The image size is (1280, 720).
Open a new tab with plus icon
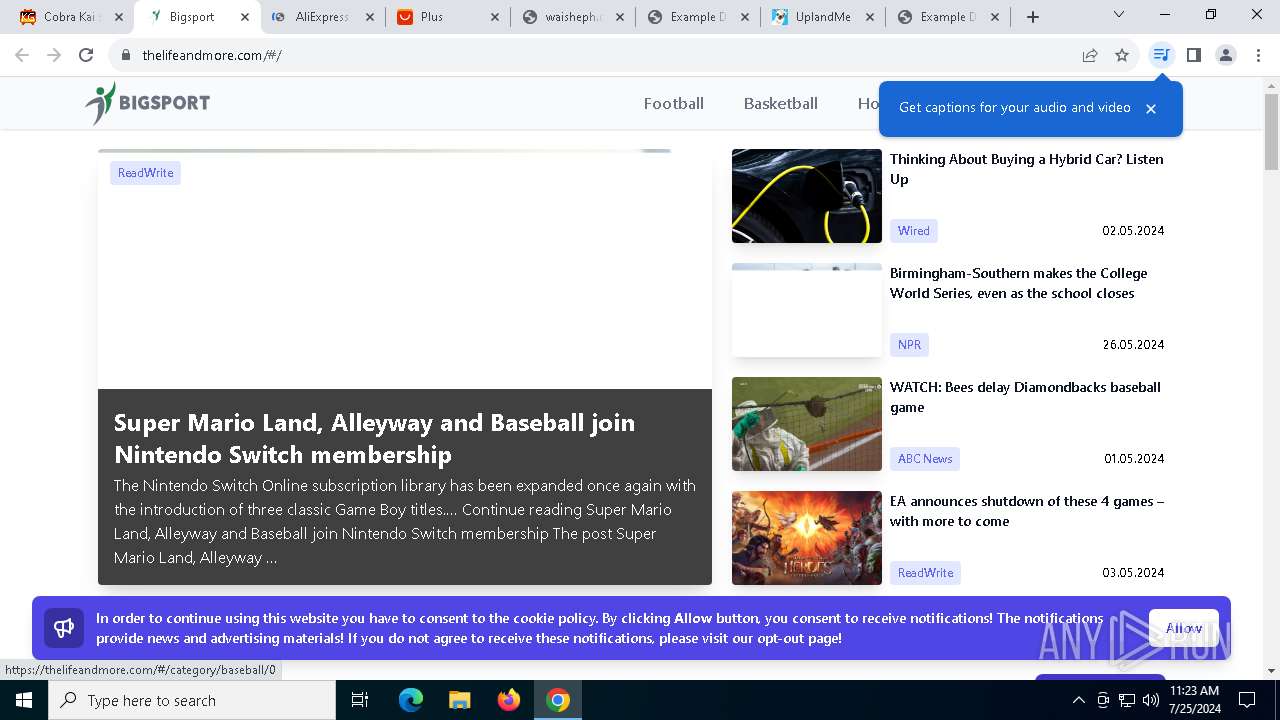click(1033, 17)
